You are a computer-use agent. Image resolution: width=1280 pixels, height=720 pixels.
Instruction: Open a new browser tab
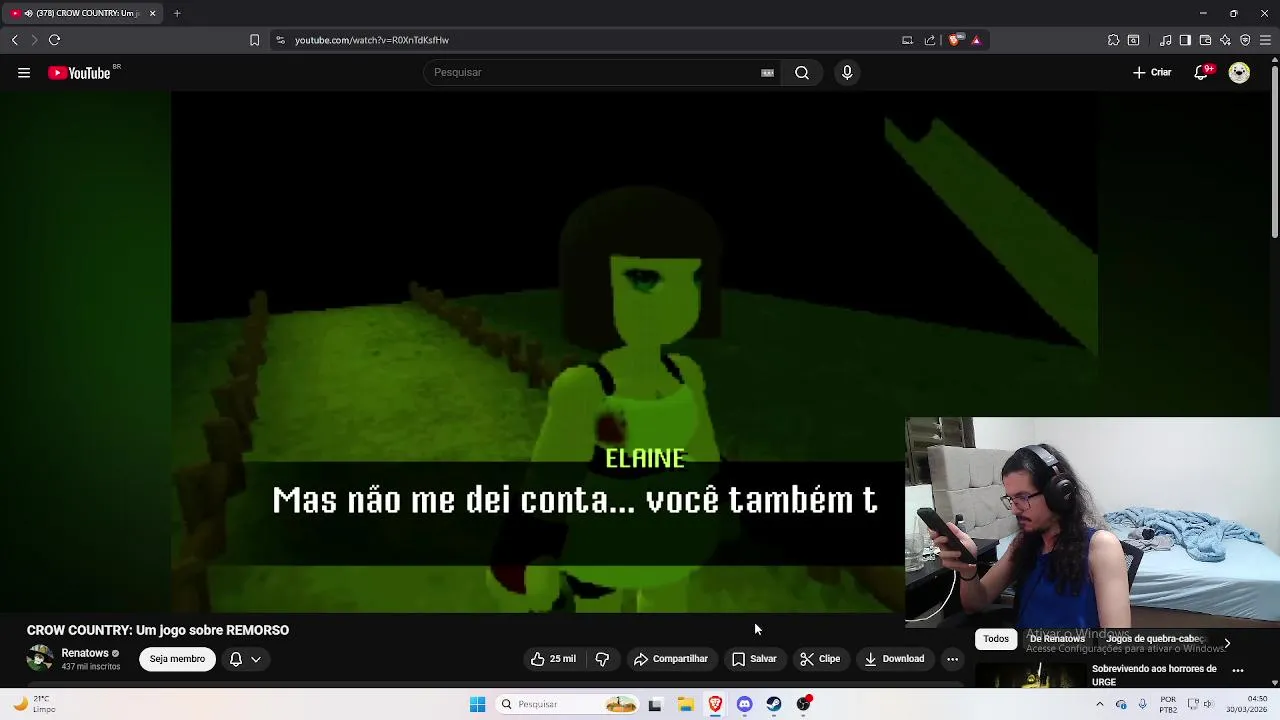point(177,13)
